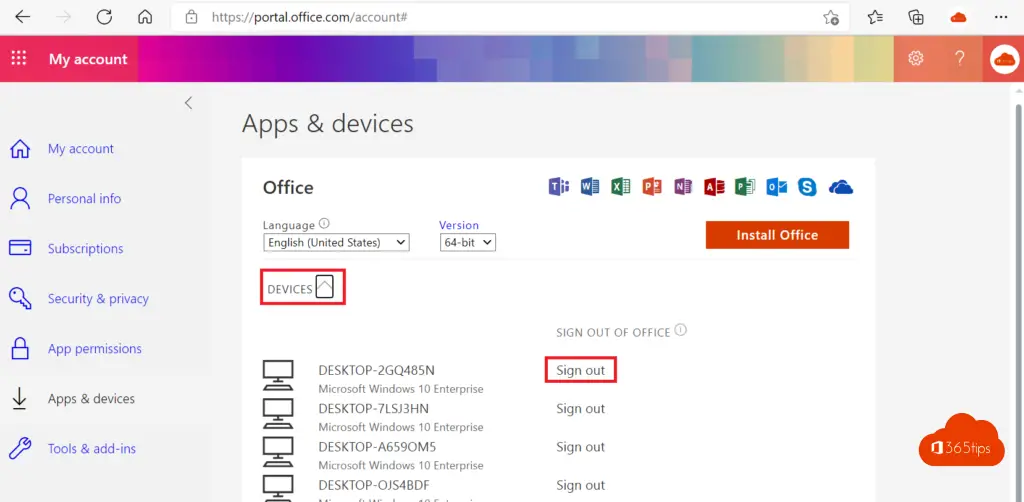This screenshot has width=1024, height=502.
Task: Sign out of DESKTOP-2GQ485N
Action: 581,370
